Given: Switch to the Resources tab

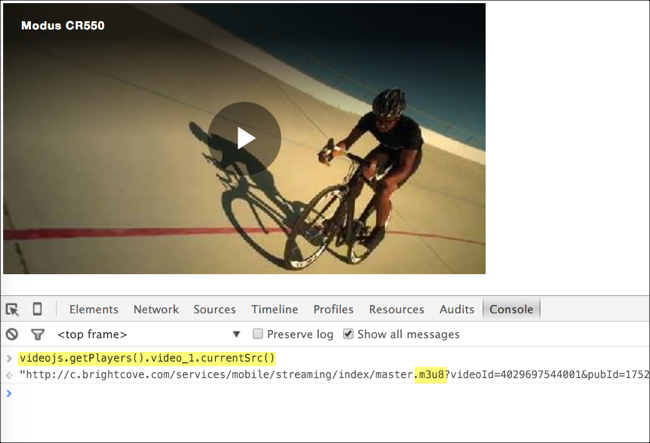Looking at the screenshot, I should click(x=396, y=309).
